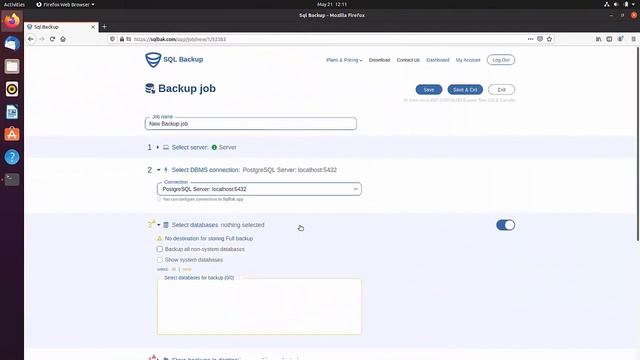This screenshot has height=360, width=640.
Task: Bookmark this page with the star icon
Action: (549, 39)
